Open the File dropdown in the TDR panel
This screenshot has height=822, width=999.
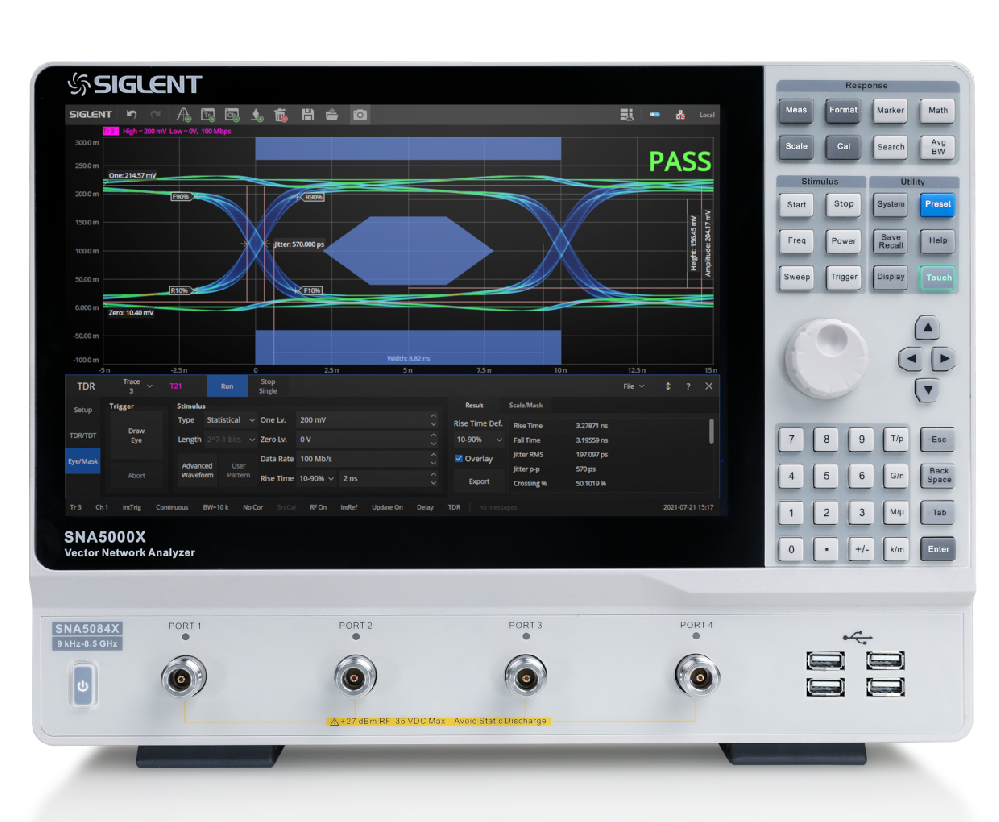tap(634, 386)
